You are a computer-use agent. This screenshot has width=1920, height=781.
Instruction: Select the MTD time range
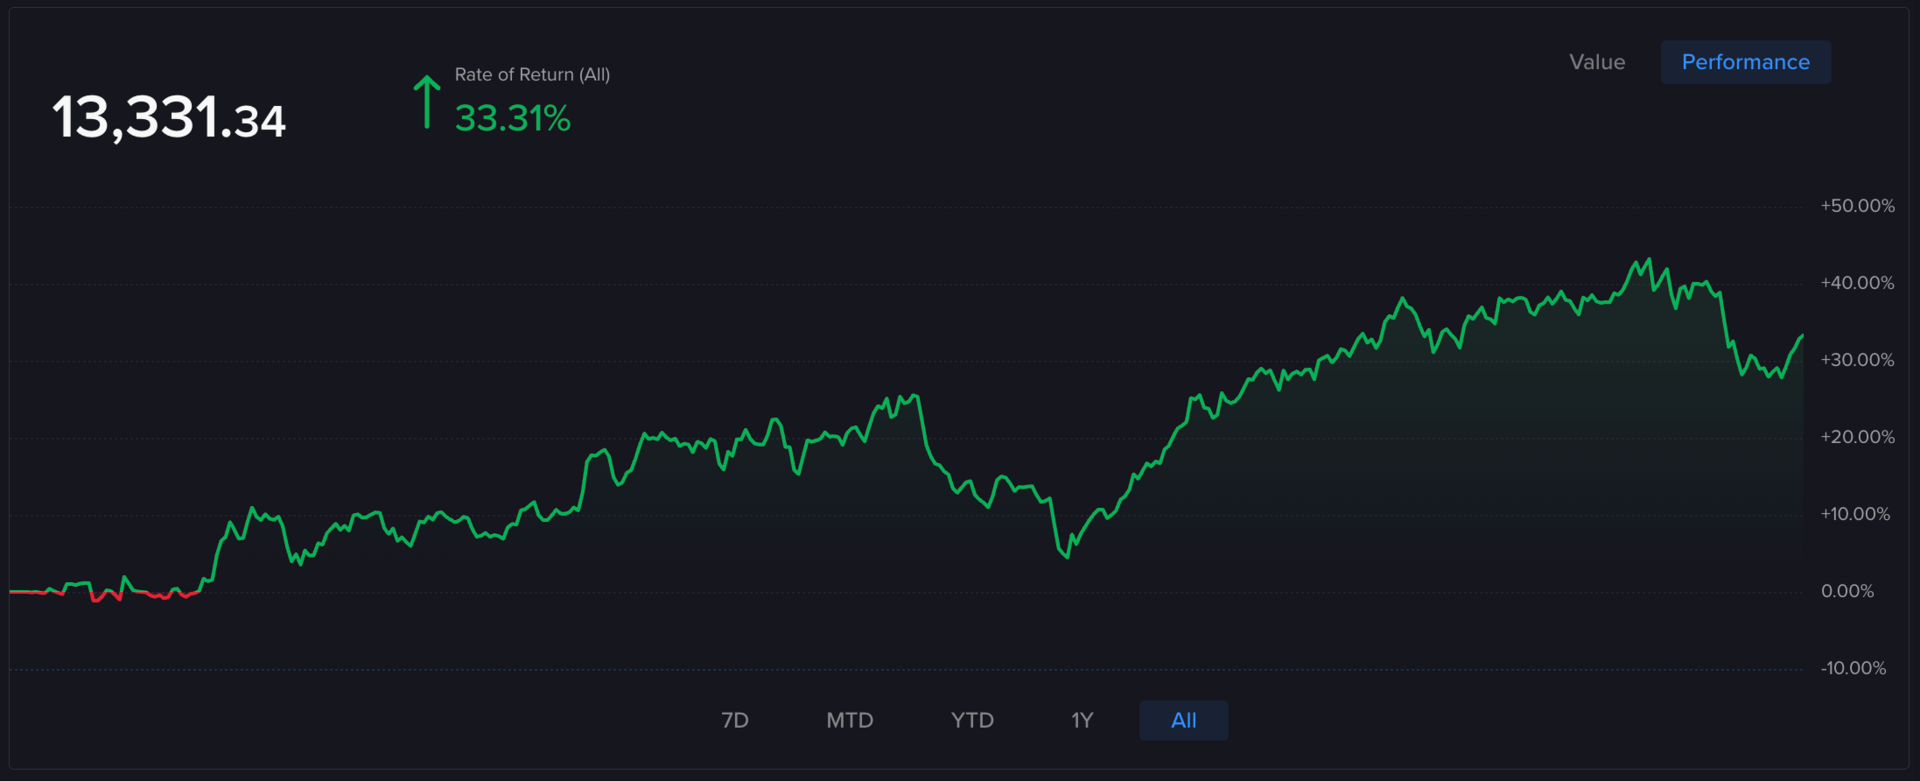850,720
